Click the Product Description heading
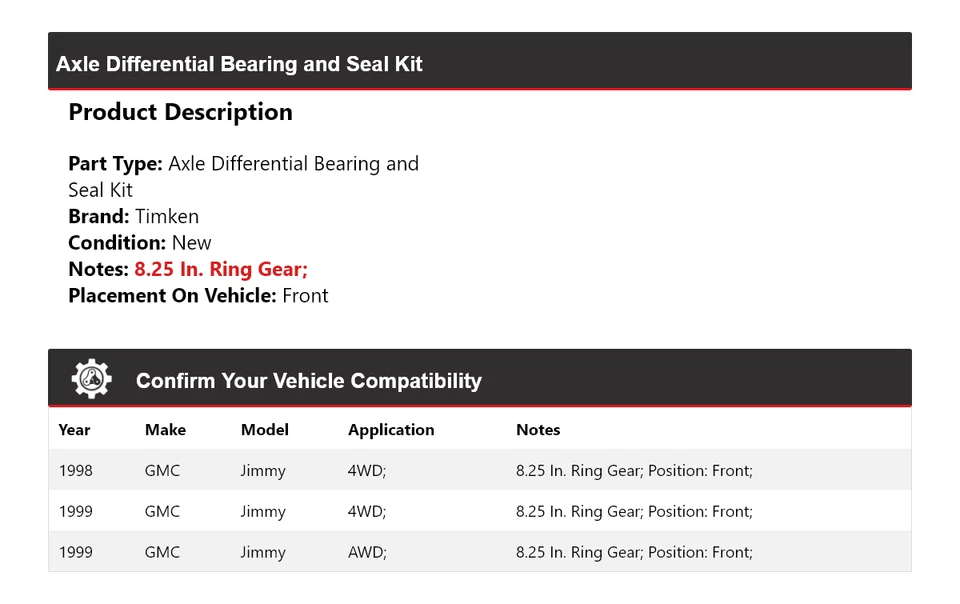The image size is (960, 604). pyautogui.click(x=180, y=112)
